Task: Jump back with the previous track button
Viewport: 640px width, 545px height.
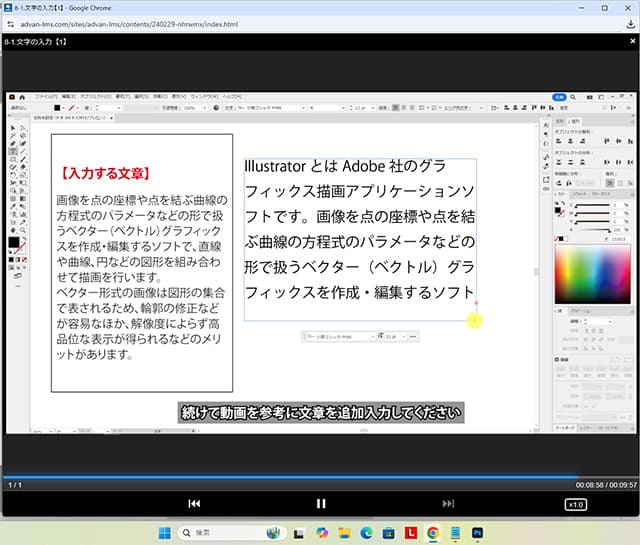Action: coord(194,504)
